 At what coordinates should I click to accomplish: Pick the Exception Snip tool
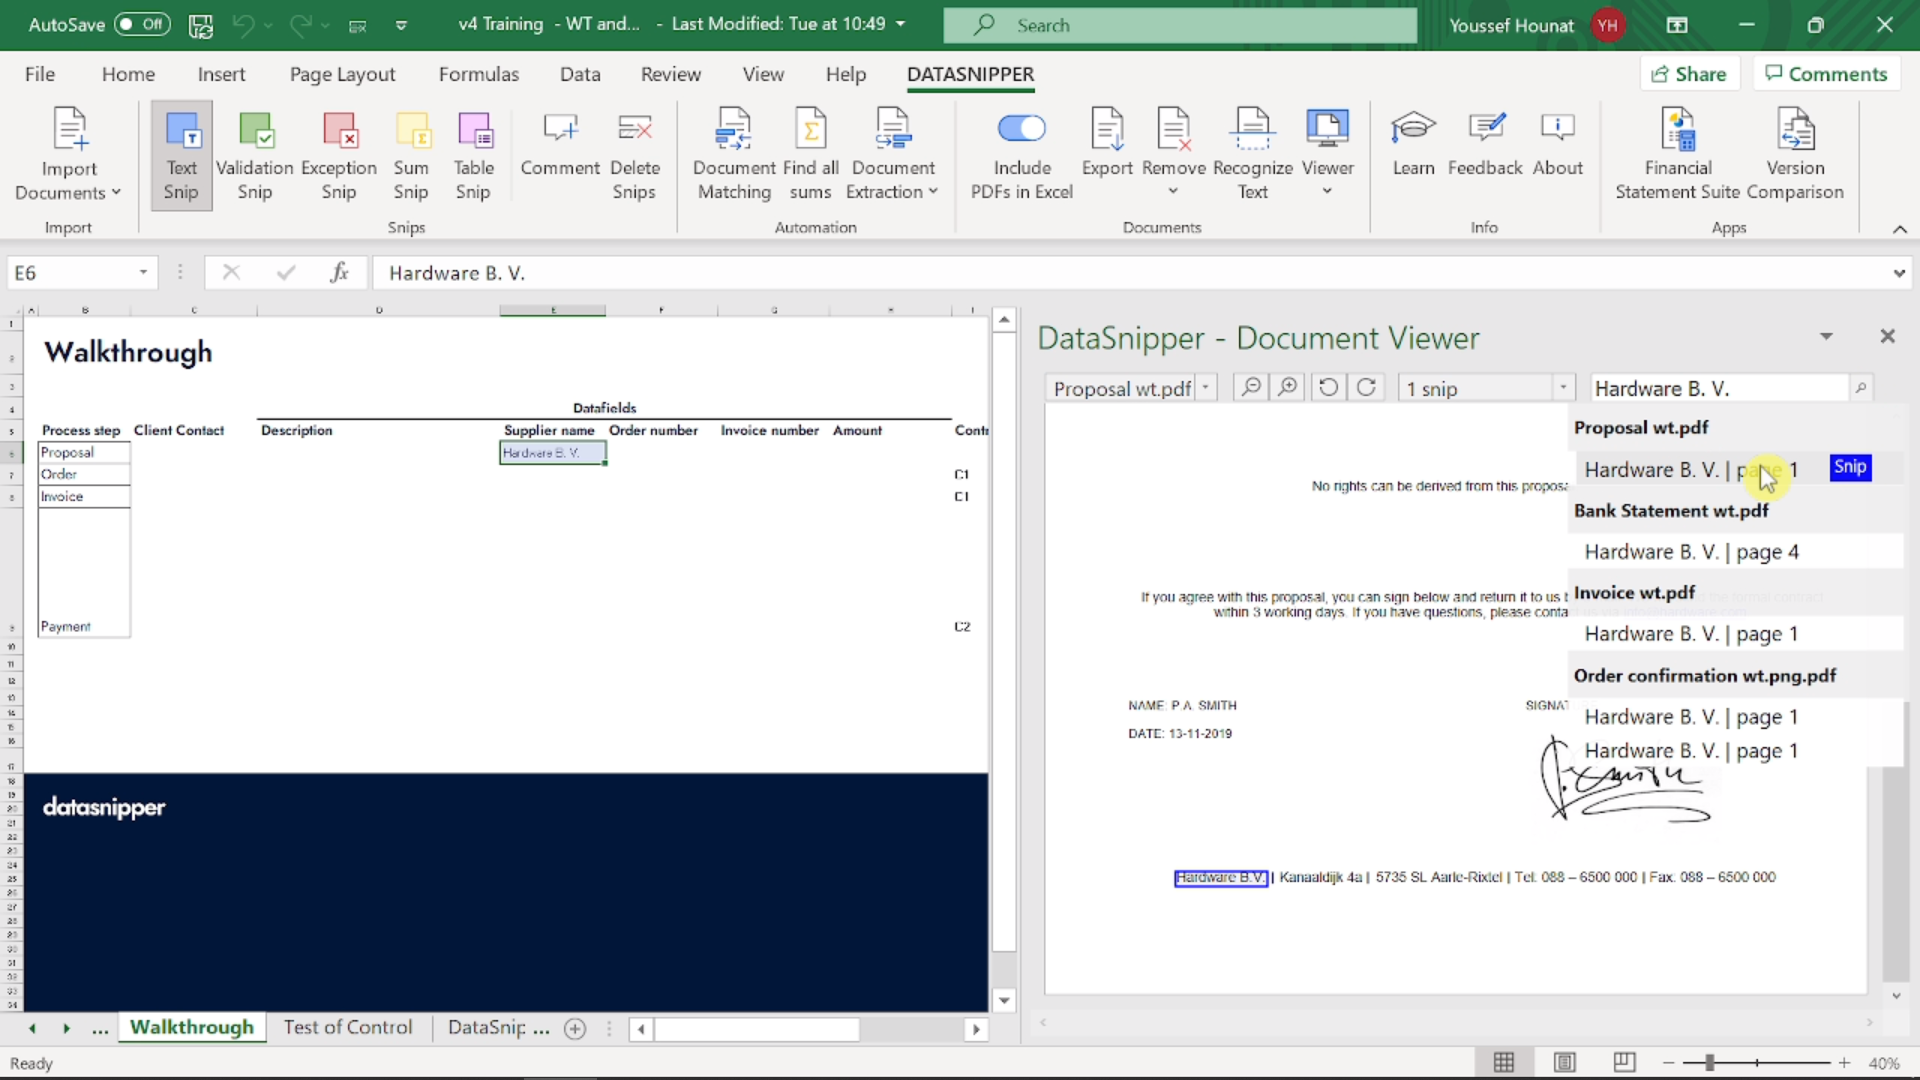(339, 155)
